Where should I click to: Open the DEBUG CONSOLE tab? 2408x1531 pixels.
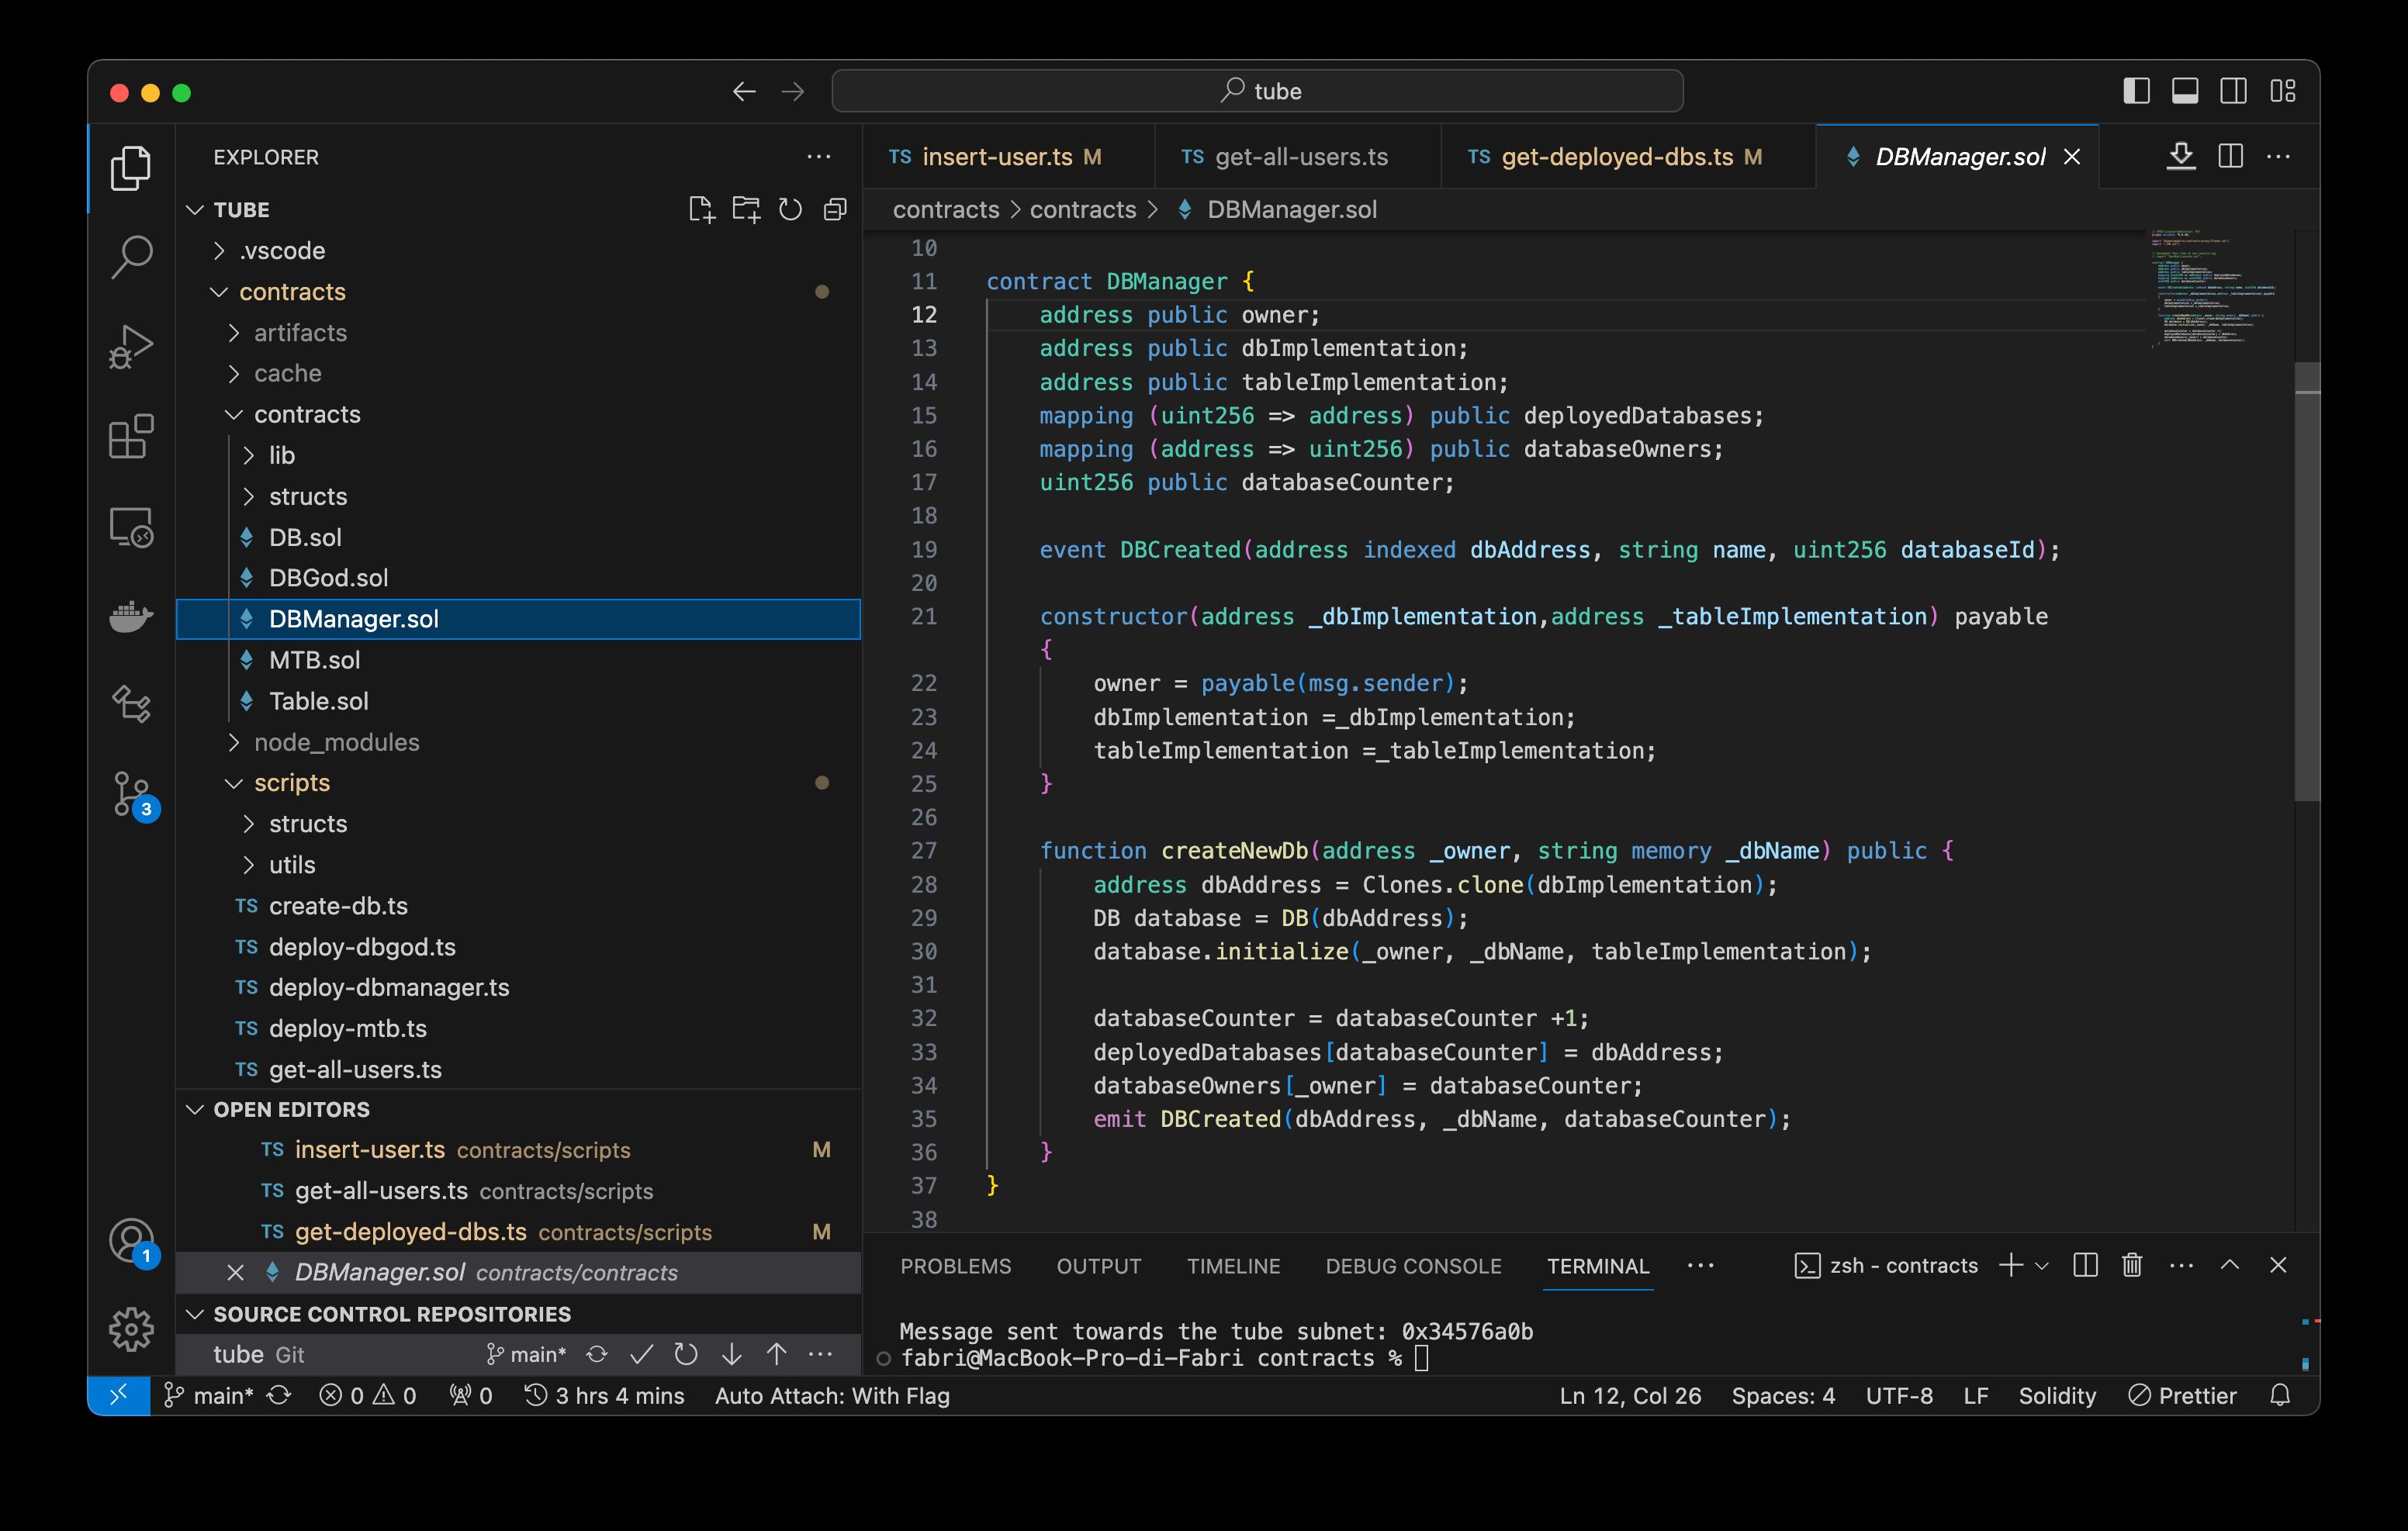(1413, 1266)
